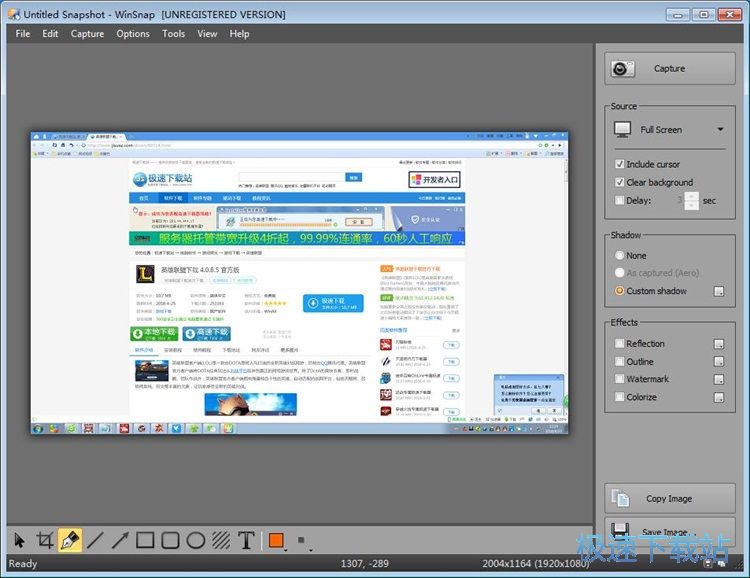Open the line width size selector
This screenshot has width=750, height=578.
(303, 541)
